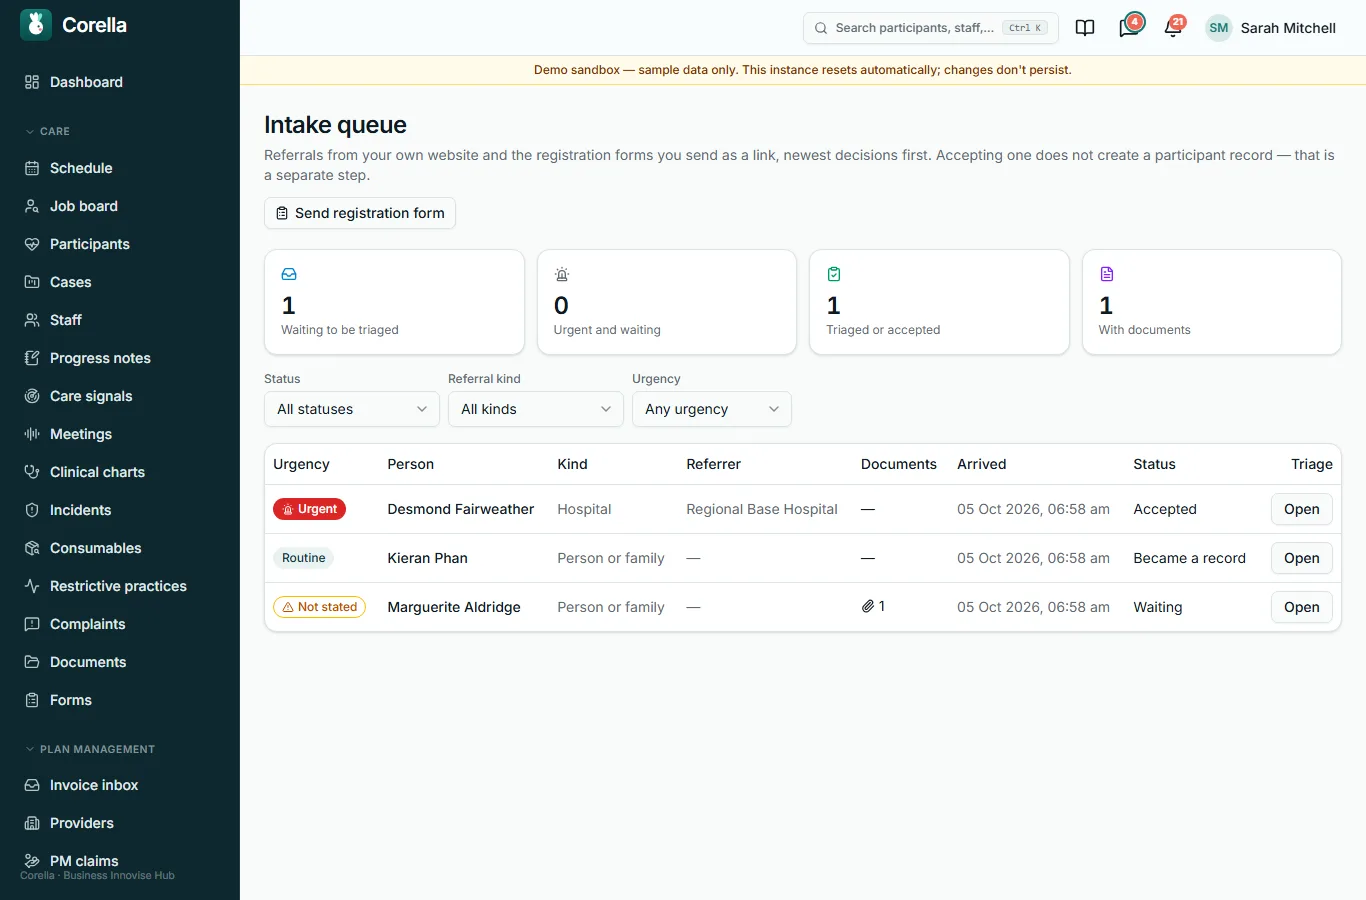Viewport: 1366px width, 900px height.
Task: Collapse the PLAN MANAGEMENT sidebar section
Action: click(x=90, y=749)
